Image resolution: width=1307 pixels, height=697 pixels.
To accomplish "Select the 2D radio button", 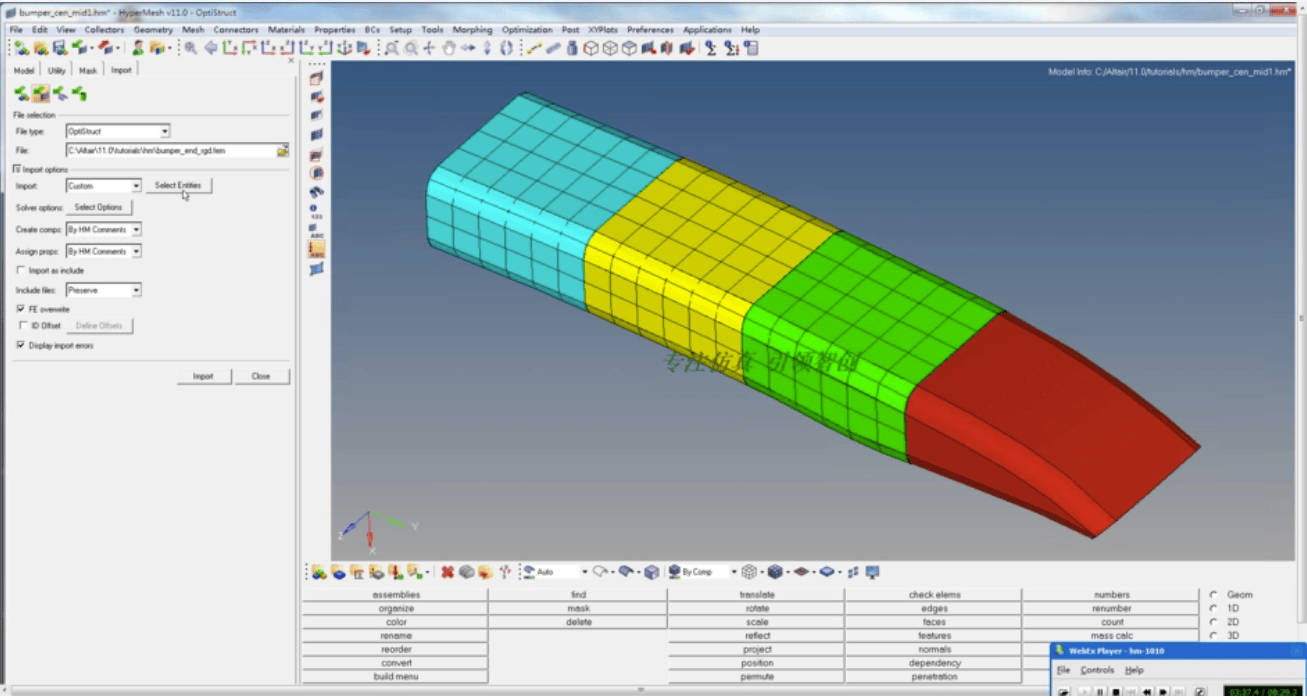I will 1214,622.
